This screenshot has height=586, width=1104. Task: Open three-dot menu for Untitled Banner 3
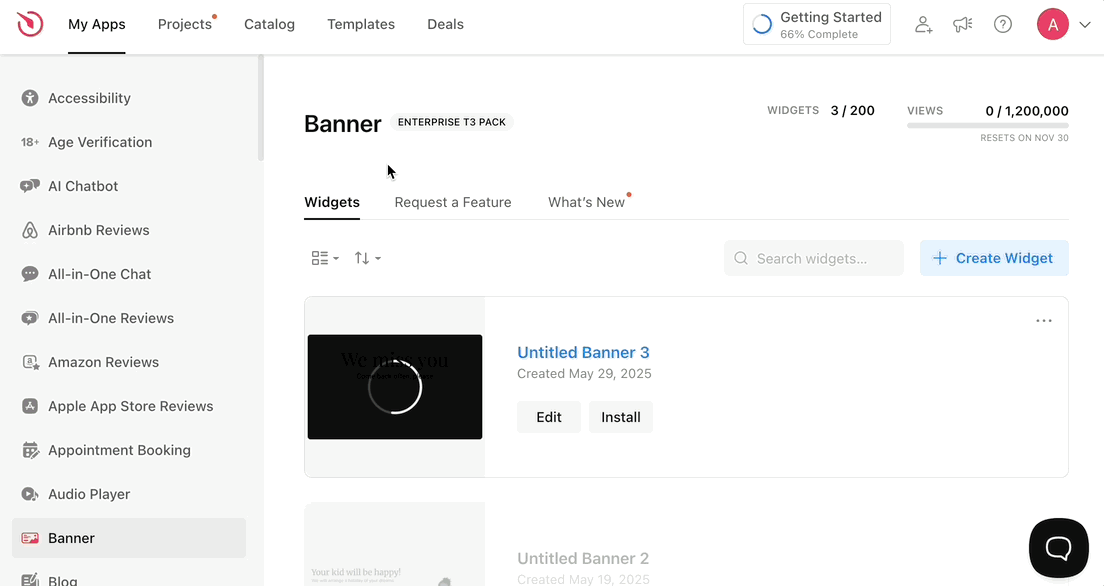pos(1043,321)
